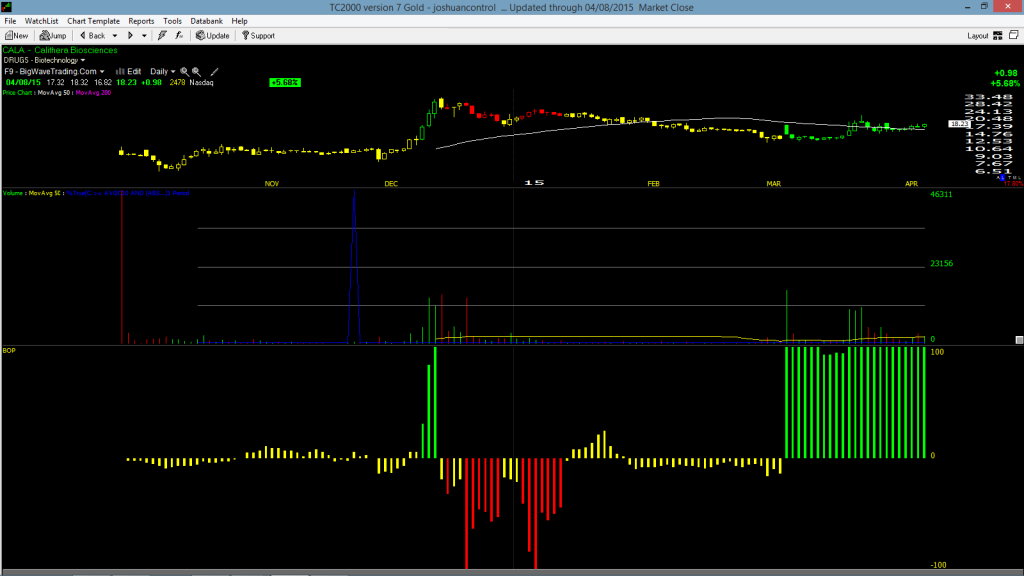Click the green +5.68% percent badge
Image resolution: width=1024 pixels, height=576 pixels.
pyautogui.click(x=285, y=82)
